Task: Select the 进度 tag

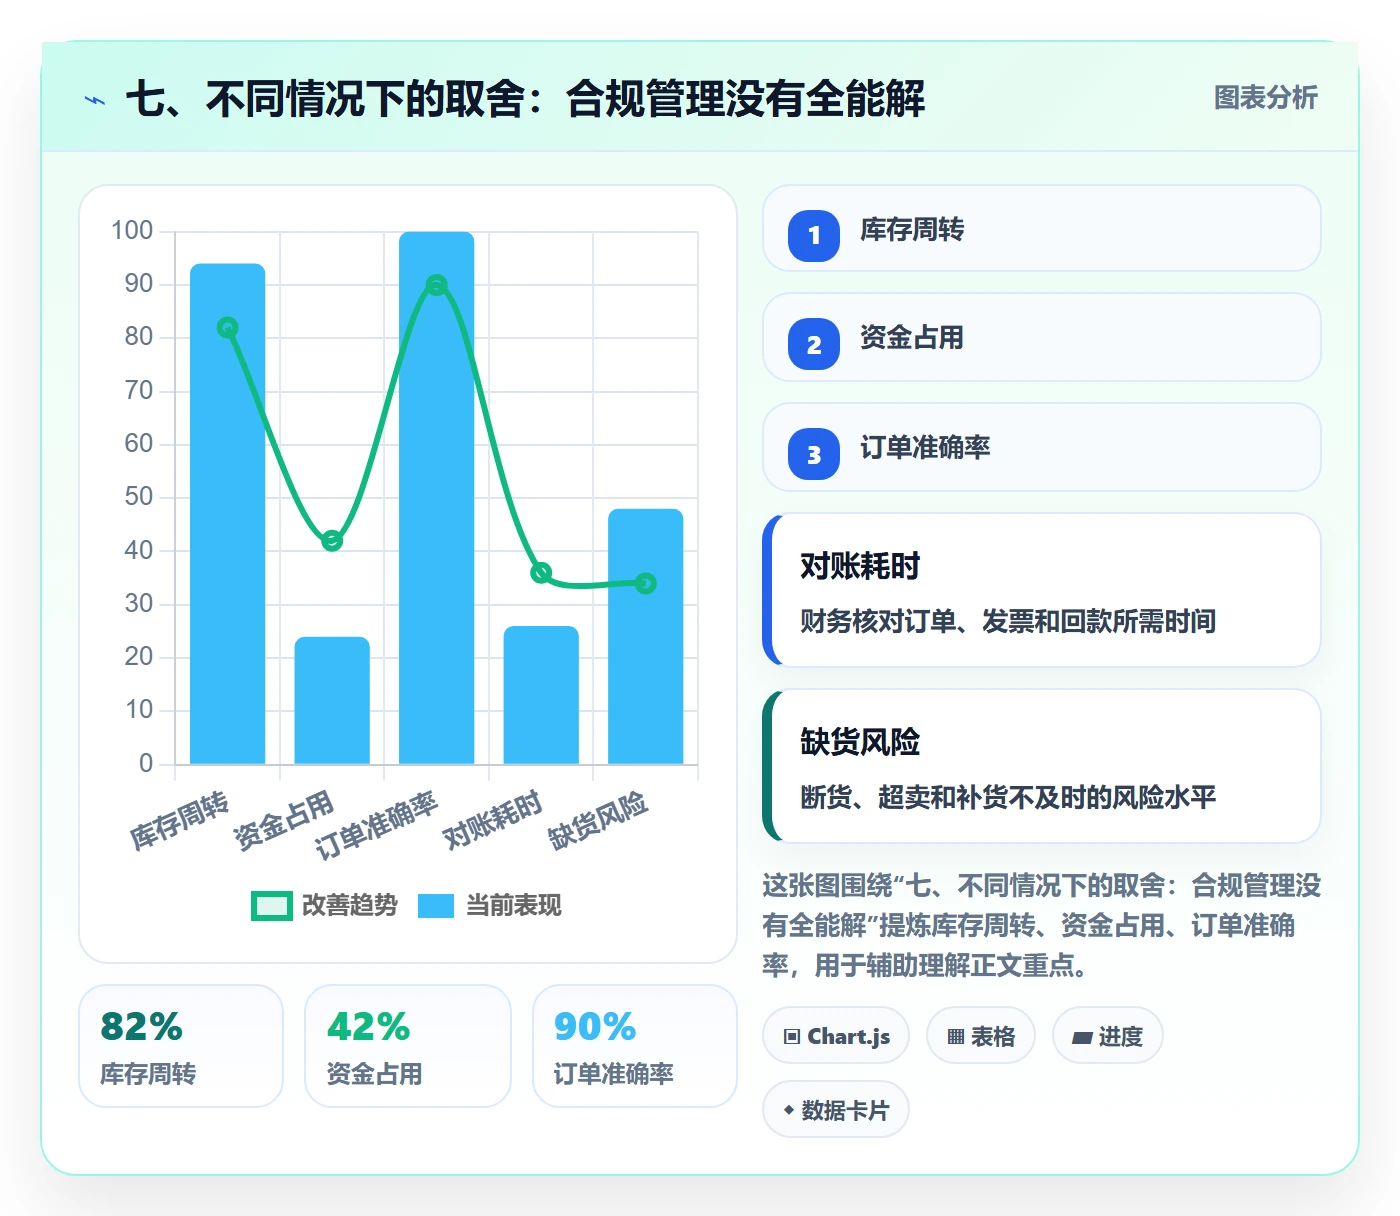Action: 1107,1036
